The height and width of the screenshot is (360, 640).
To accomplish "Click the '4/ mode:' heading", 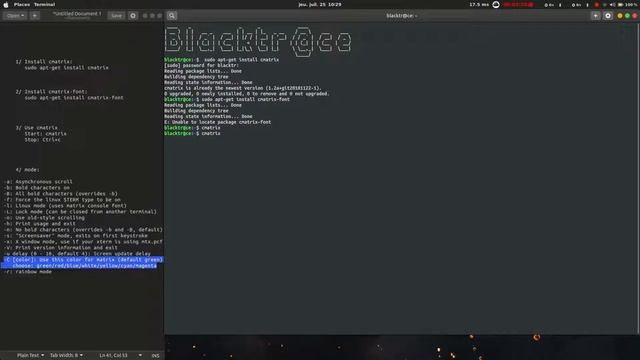I will tap(28, 170).
